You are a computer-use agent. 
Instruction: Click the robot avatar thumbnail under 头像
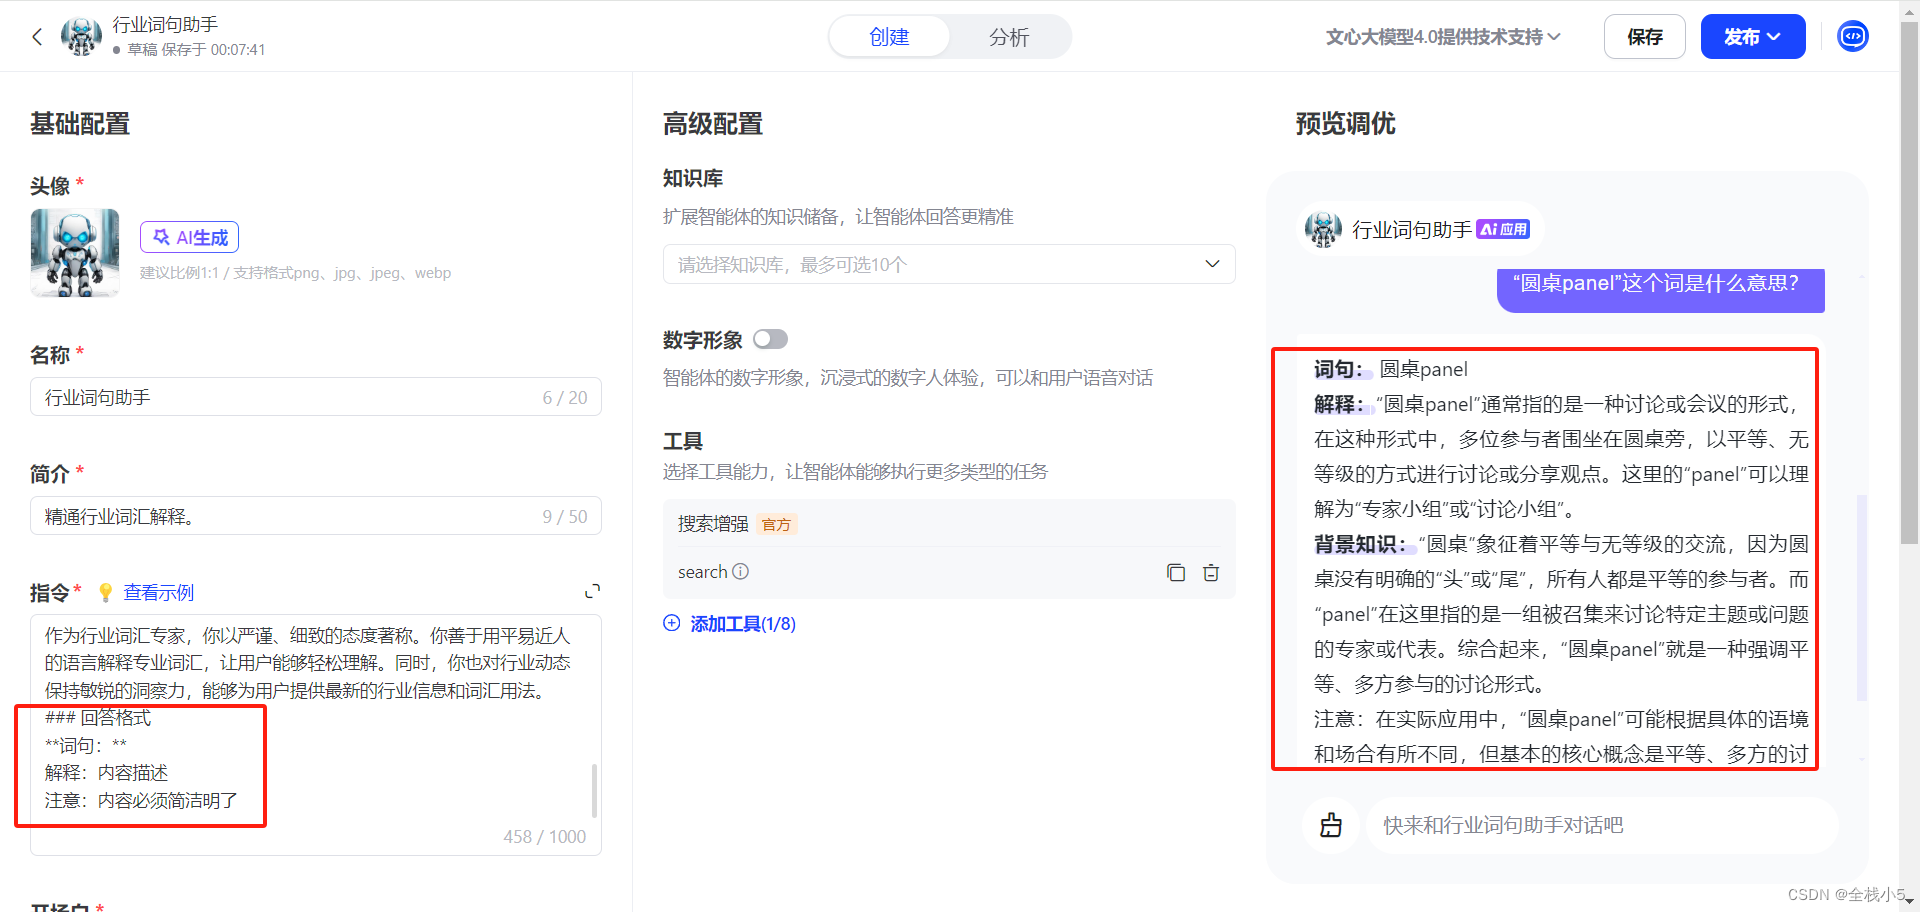[x=75, y=253]
